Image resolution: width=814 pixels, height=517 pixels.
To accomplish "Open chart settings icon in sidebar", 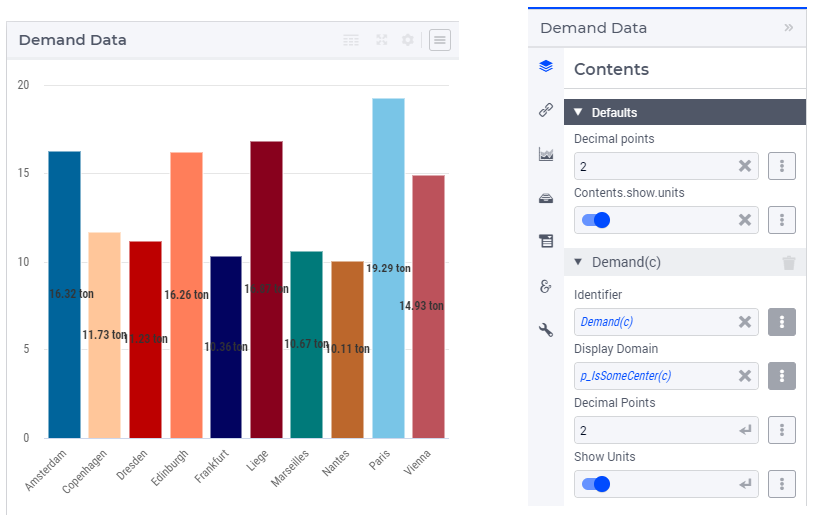I will [x=545, y=154].
